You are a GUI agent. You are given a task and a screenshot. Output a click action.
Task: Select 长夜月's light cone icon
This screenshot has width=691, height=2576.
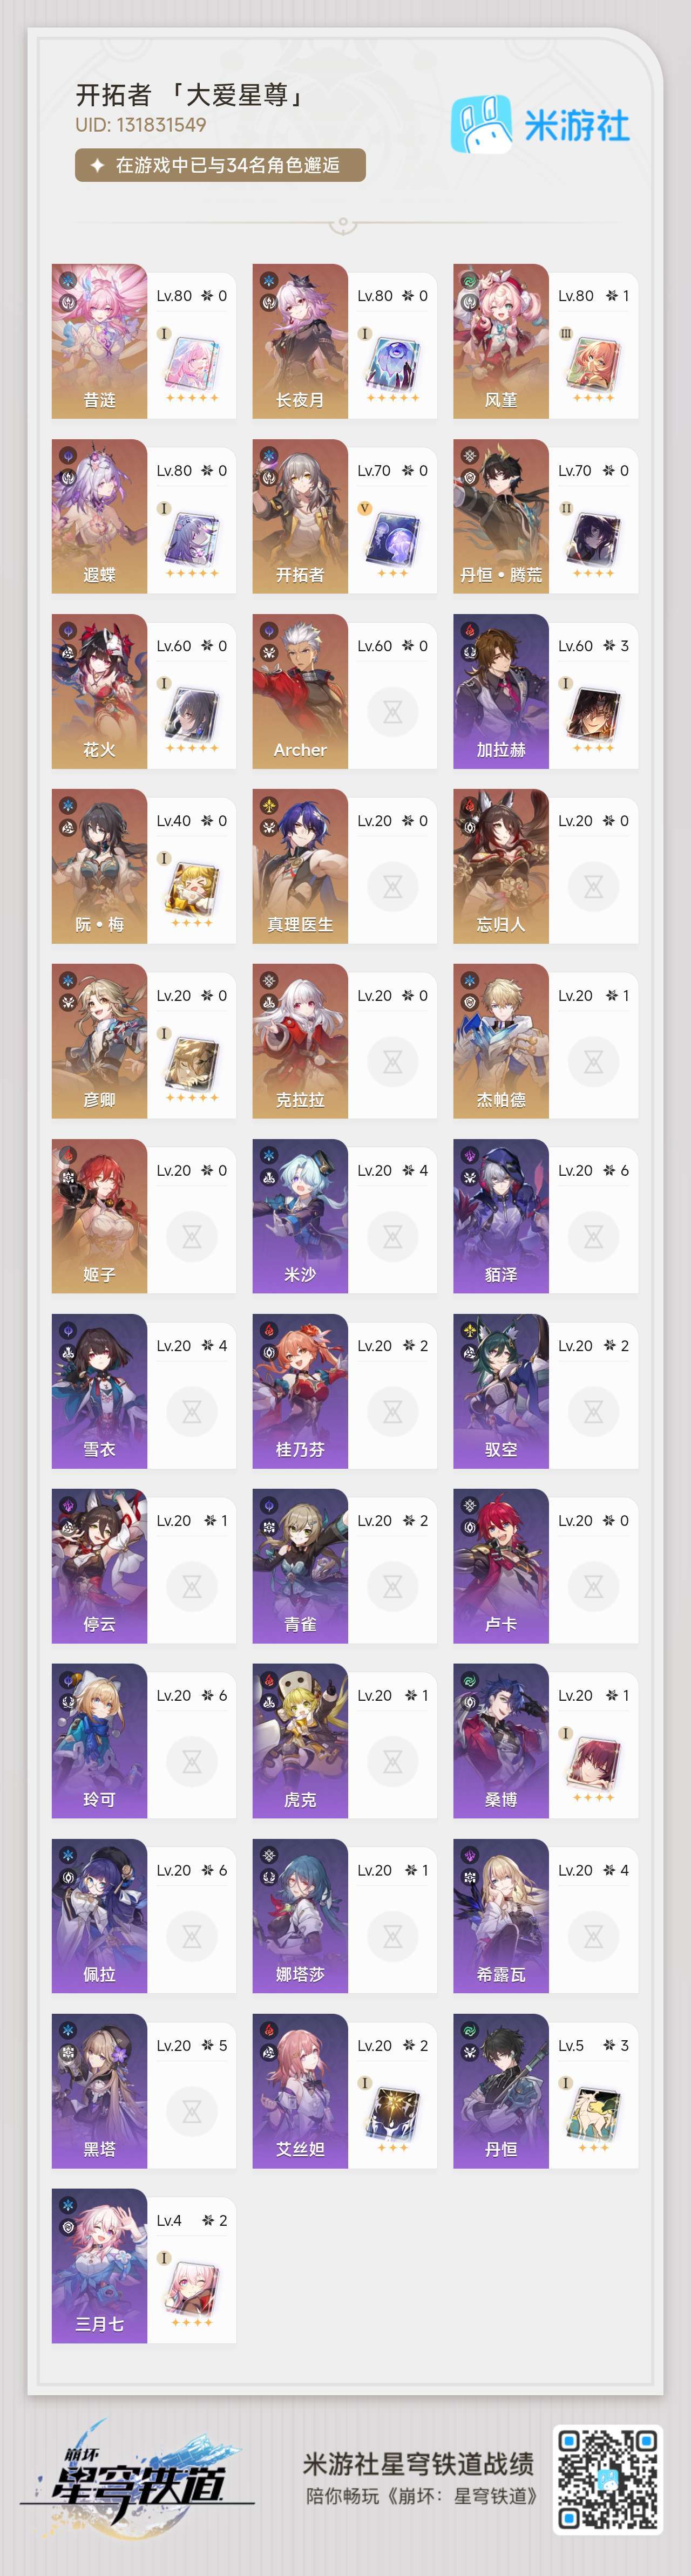(x=393, y=363)
